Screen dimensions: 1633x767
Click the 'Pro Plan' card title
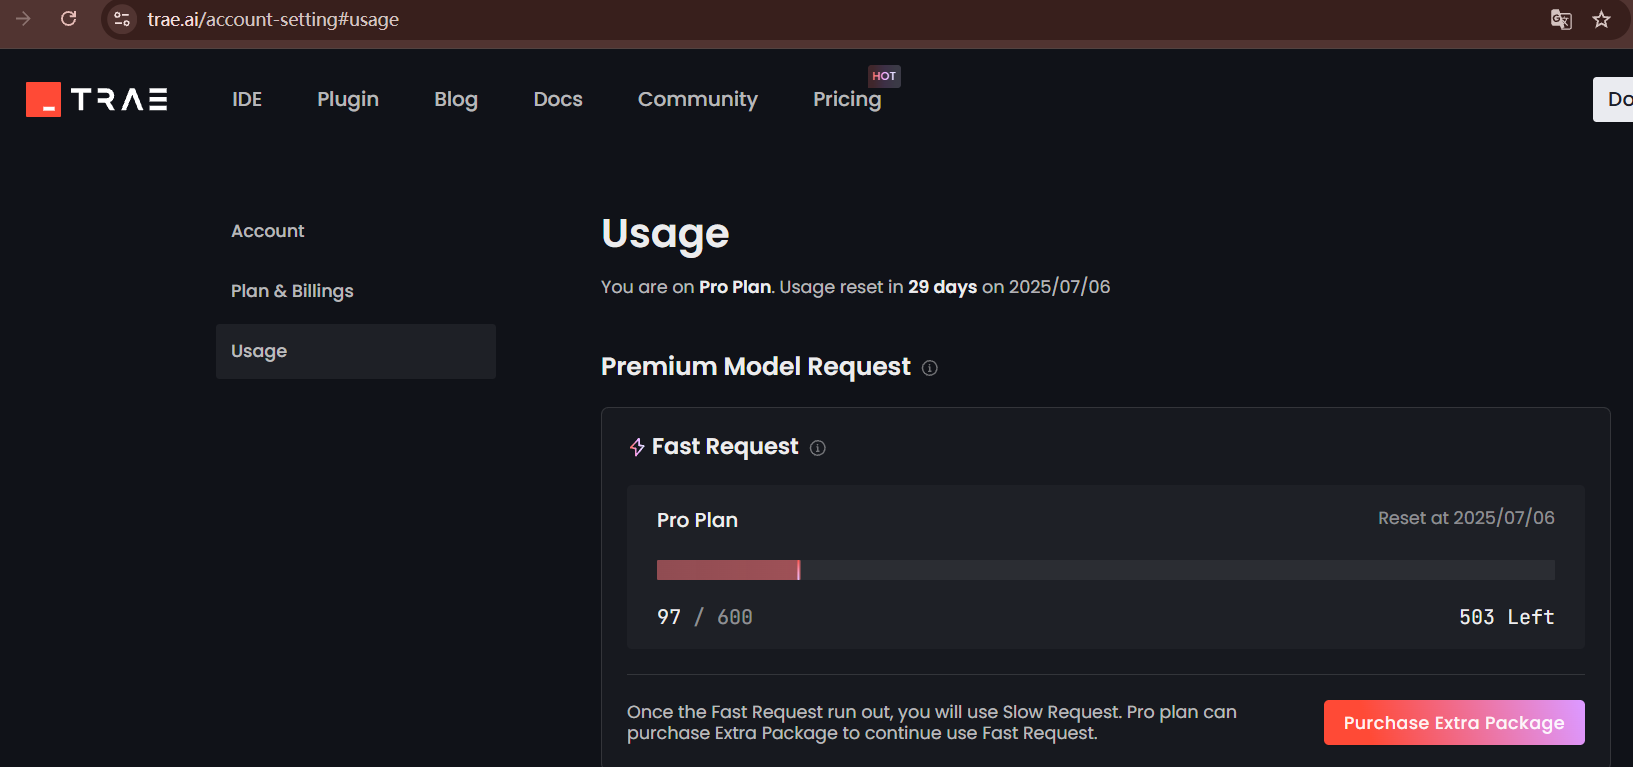coord(697,520)
